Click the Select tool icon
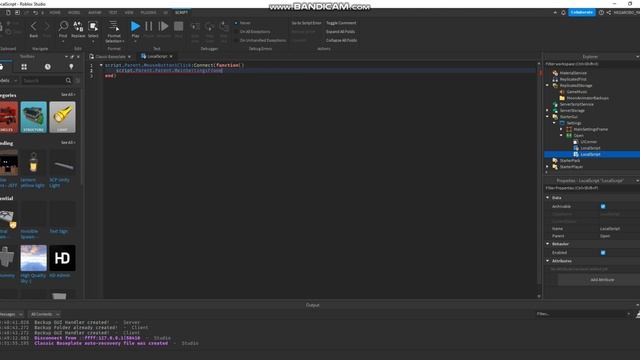Screen dimensions: 640x360 pos(93,27)
